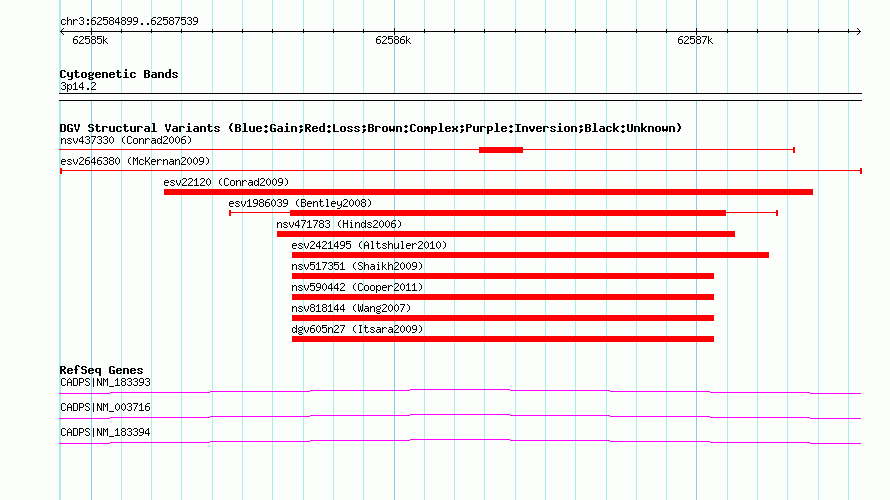Click the red bar of nsv590442
Image resolution: width=890 pixels, height=500 pixels.
[x=503, y=297]
